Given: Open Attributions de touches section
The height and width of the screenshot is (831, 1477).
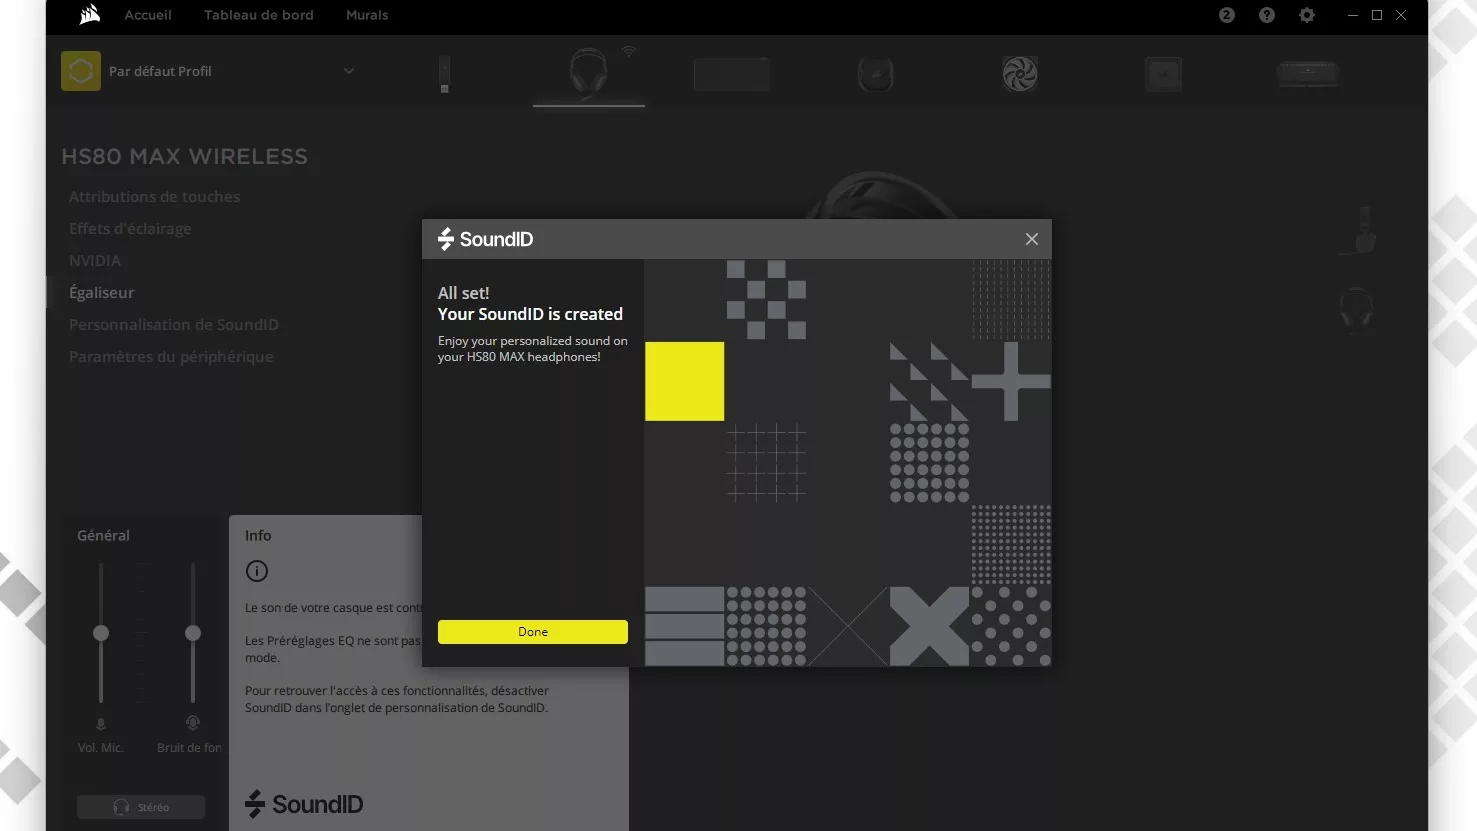Looking at the screenshot, I should tap(154, 197).
